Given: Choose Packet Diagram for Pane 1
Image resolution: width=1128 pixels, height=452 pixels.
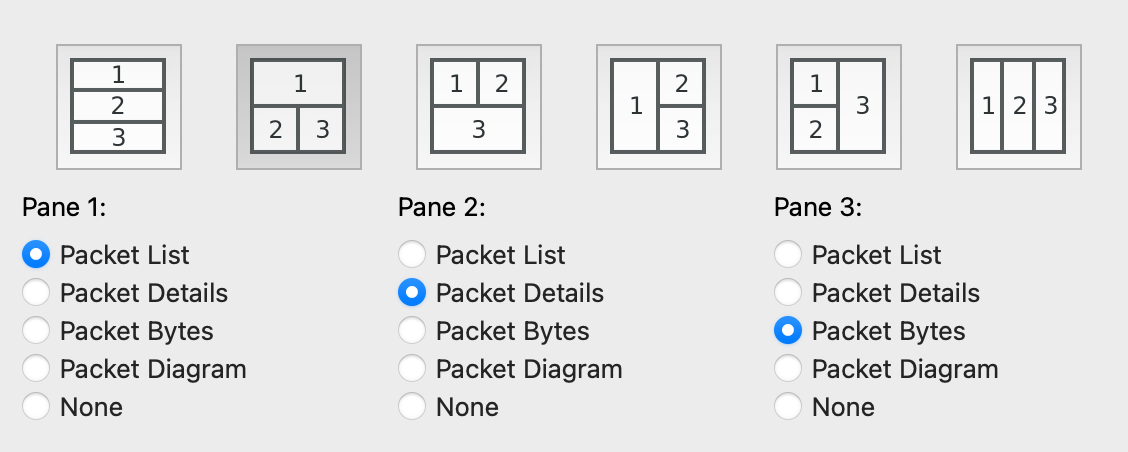Looking at the screenshot, I should point(36,369).
